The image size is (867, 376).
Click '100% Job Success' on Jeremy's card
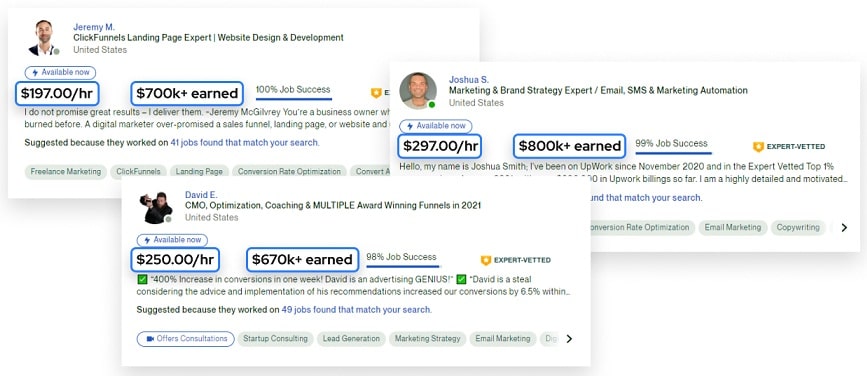coord(293,89)
